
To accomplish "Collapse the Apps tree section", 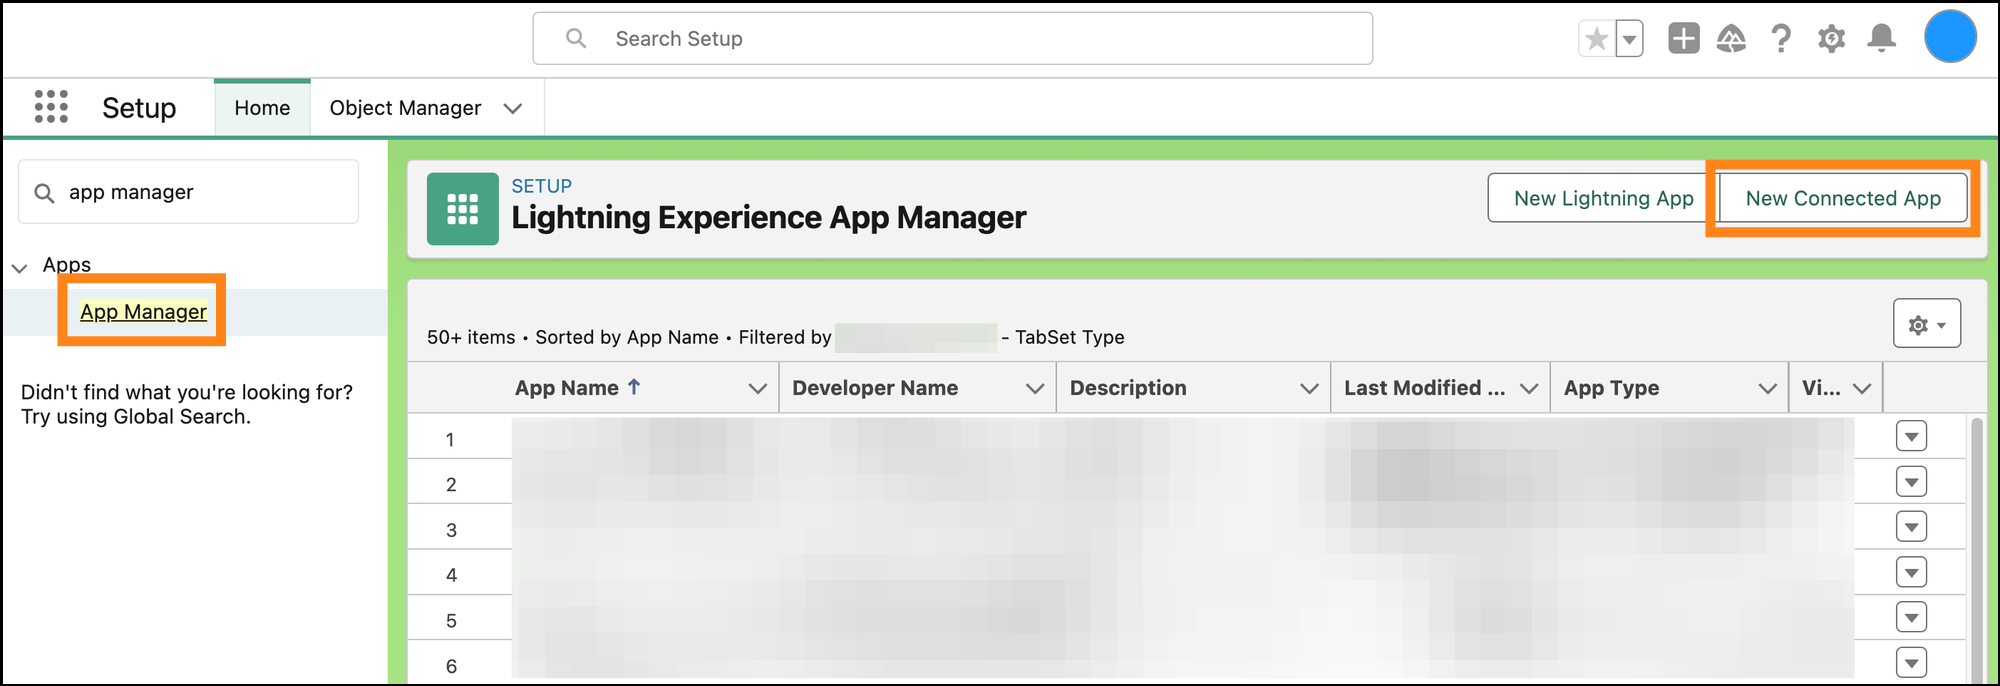I will click(19, 267).
